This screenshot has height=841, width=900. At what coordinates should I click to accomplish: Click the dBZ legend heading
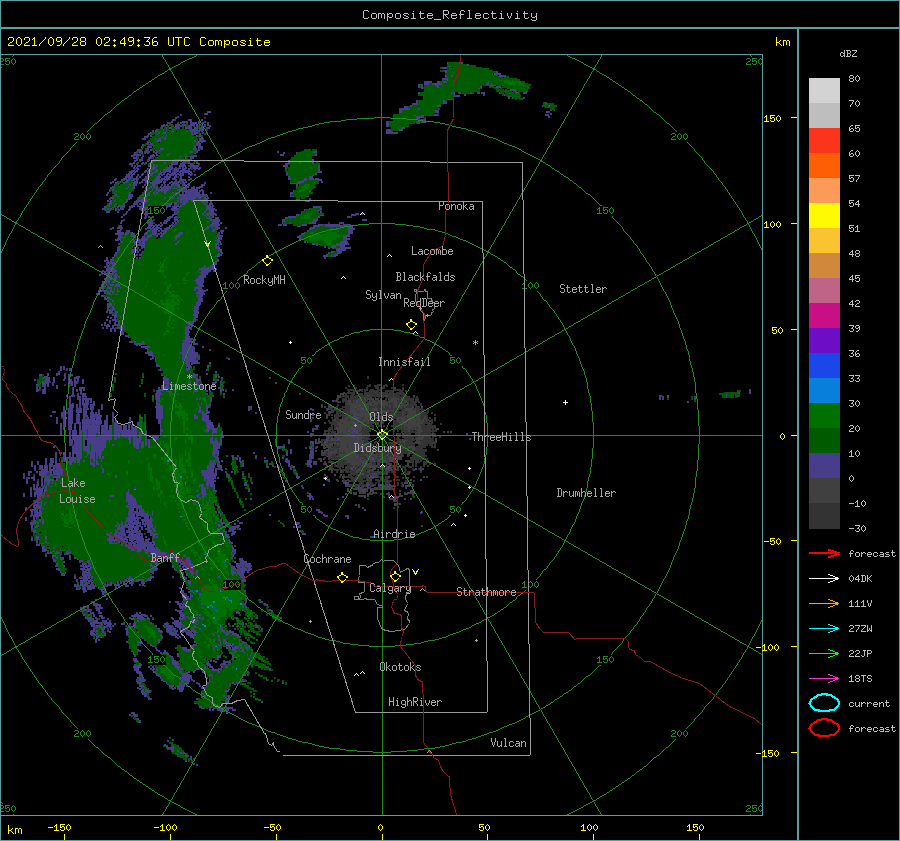coord(848,53)
